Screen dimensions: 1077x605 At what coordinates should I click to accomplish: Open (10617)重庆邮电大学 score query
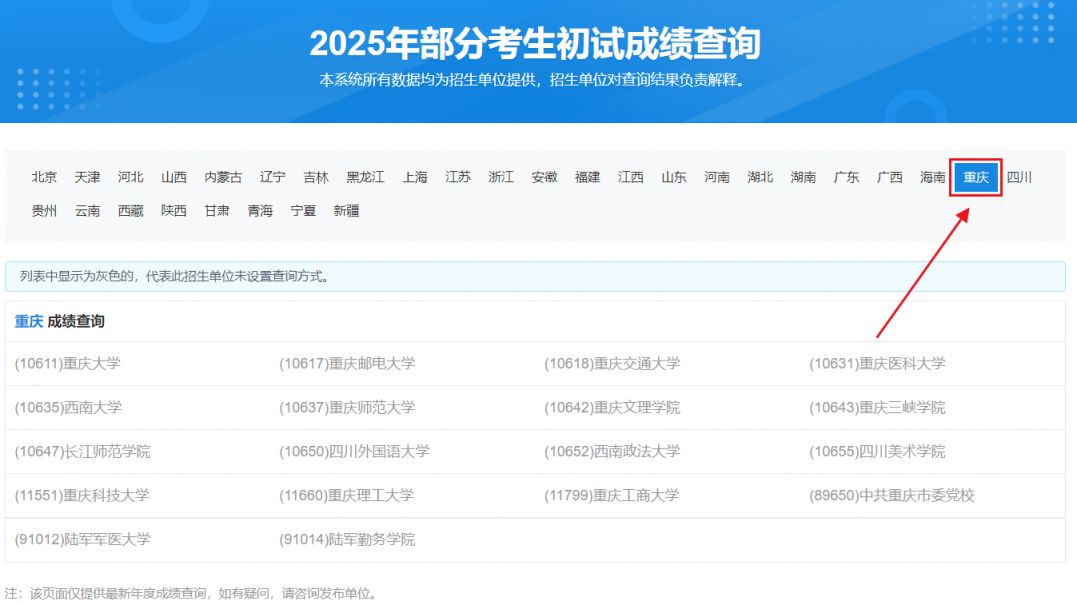[x=347, y=363]
